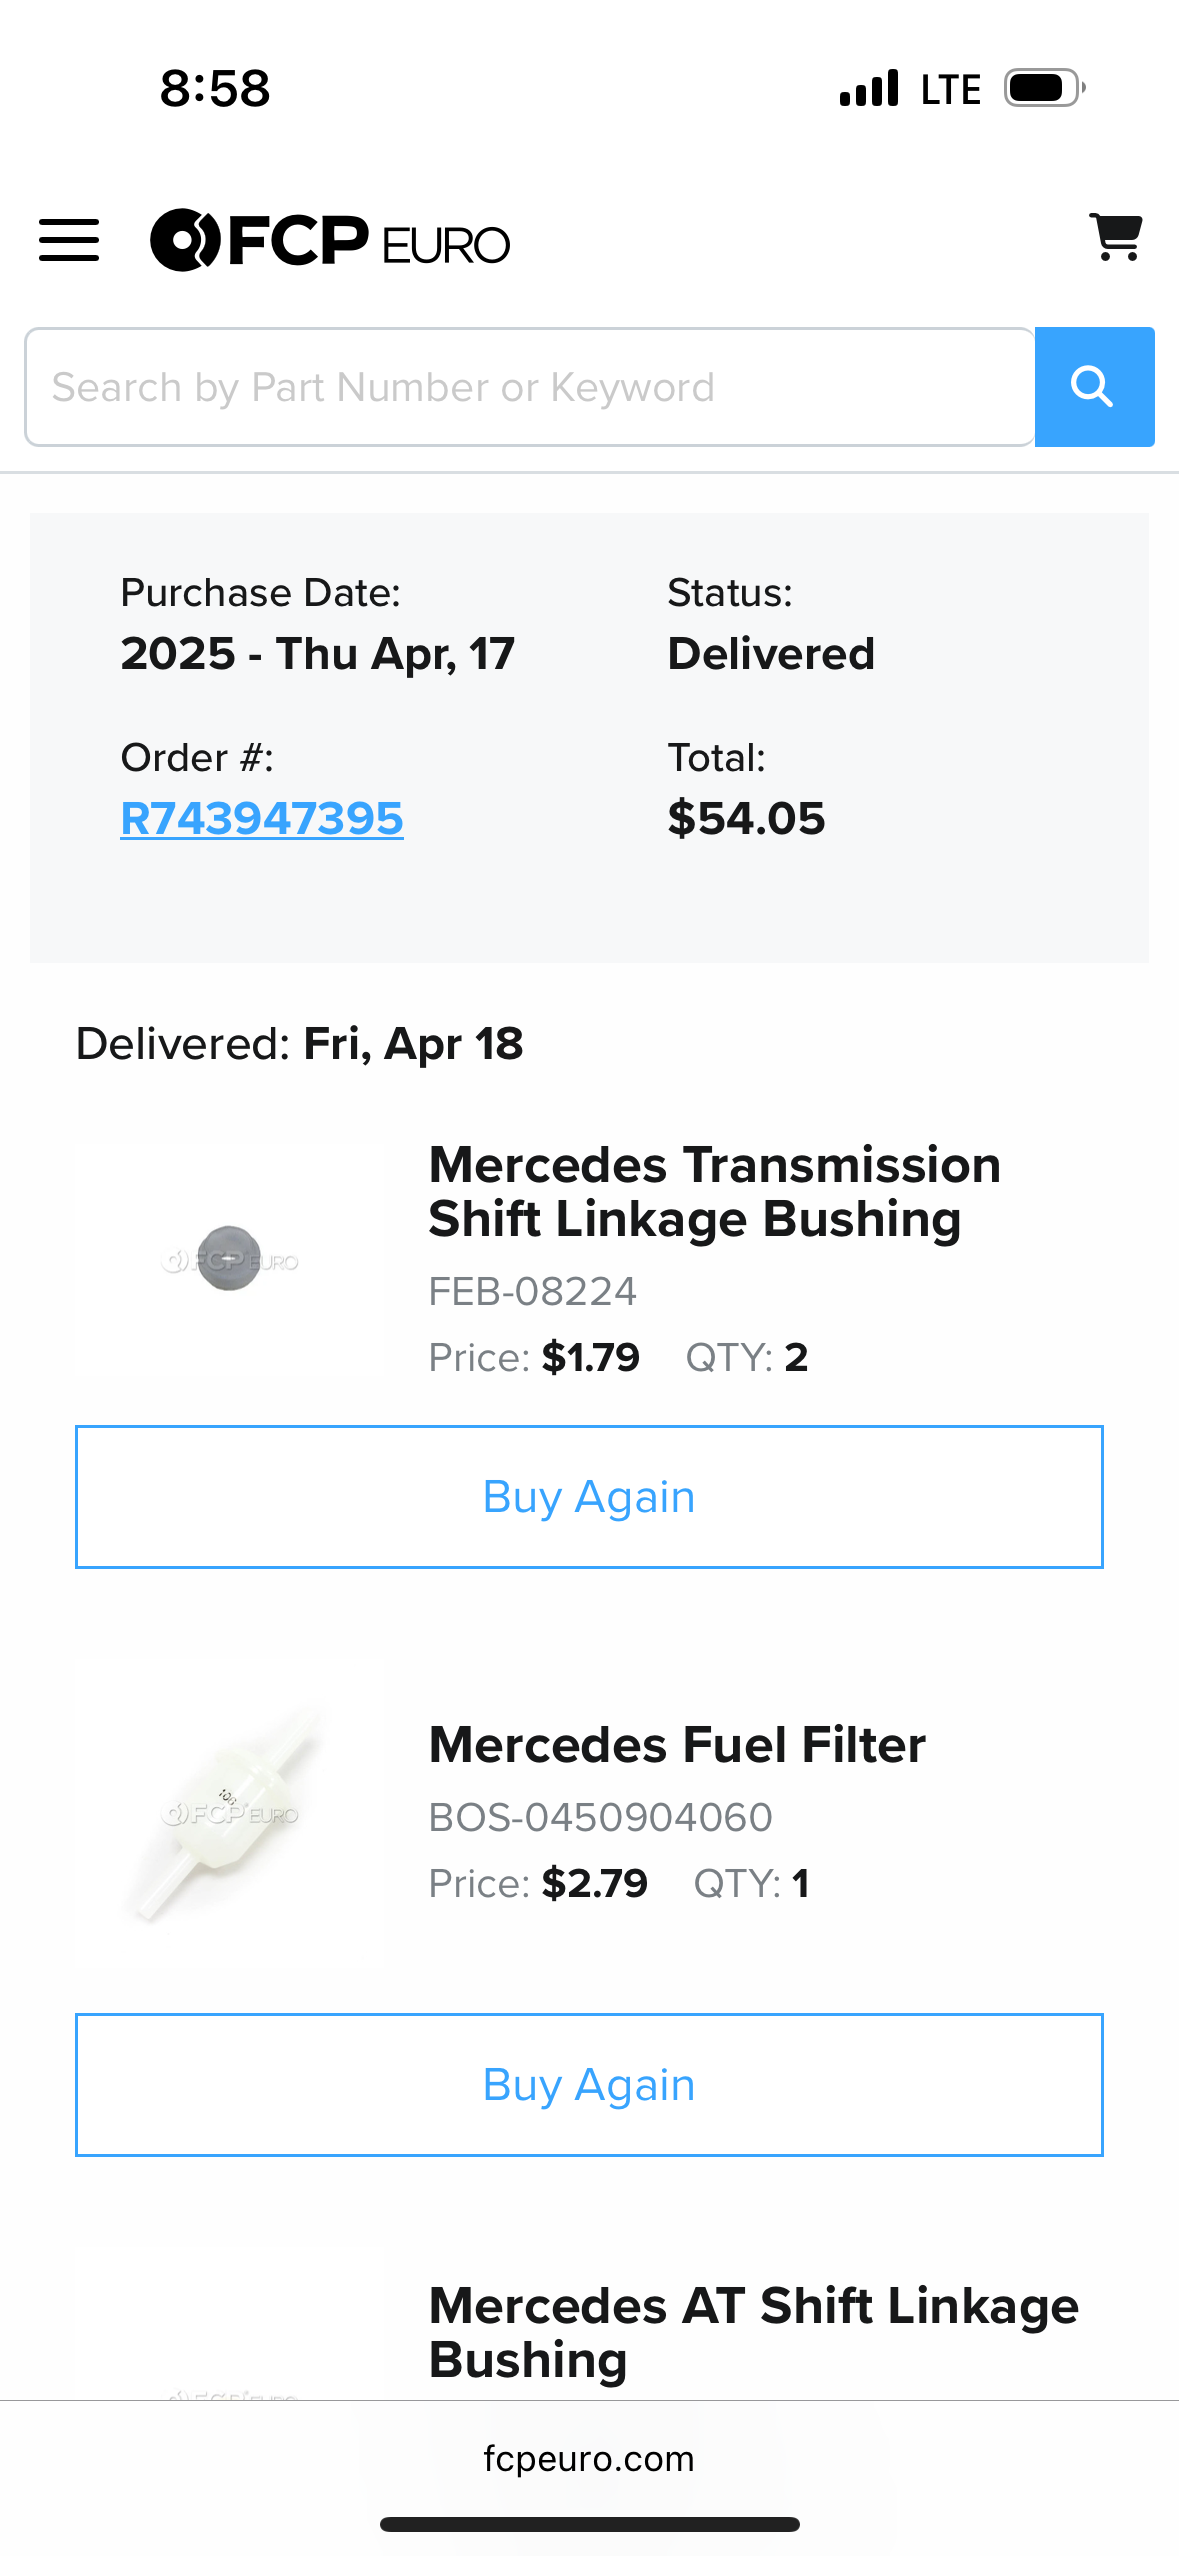Go to homepage via FCP Euro logo

coord(330,241)
